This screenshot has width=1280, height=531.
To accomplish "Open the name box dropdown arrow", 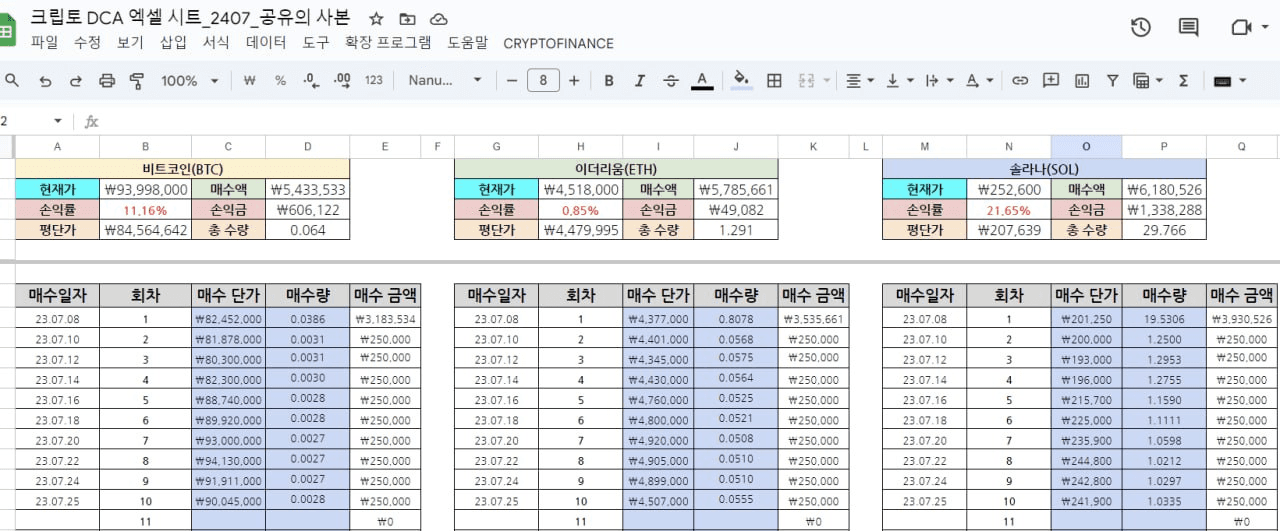I will pos(57,121).
